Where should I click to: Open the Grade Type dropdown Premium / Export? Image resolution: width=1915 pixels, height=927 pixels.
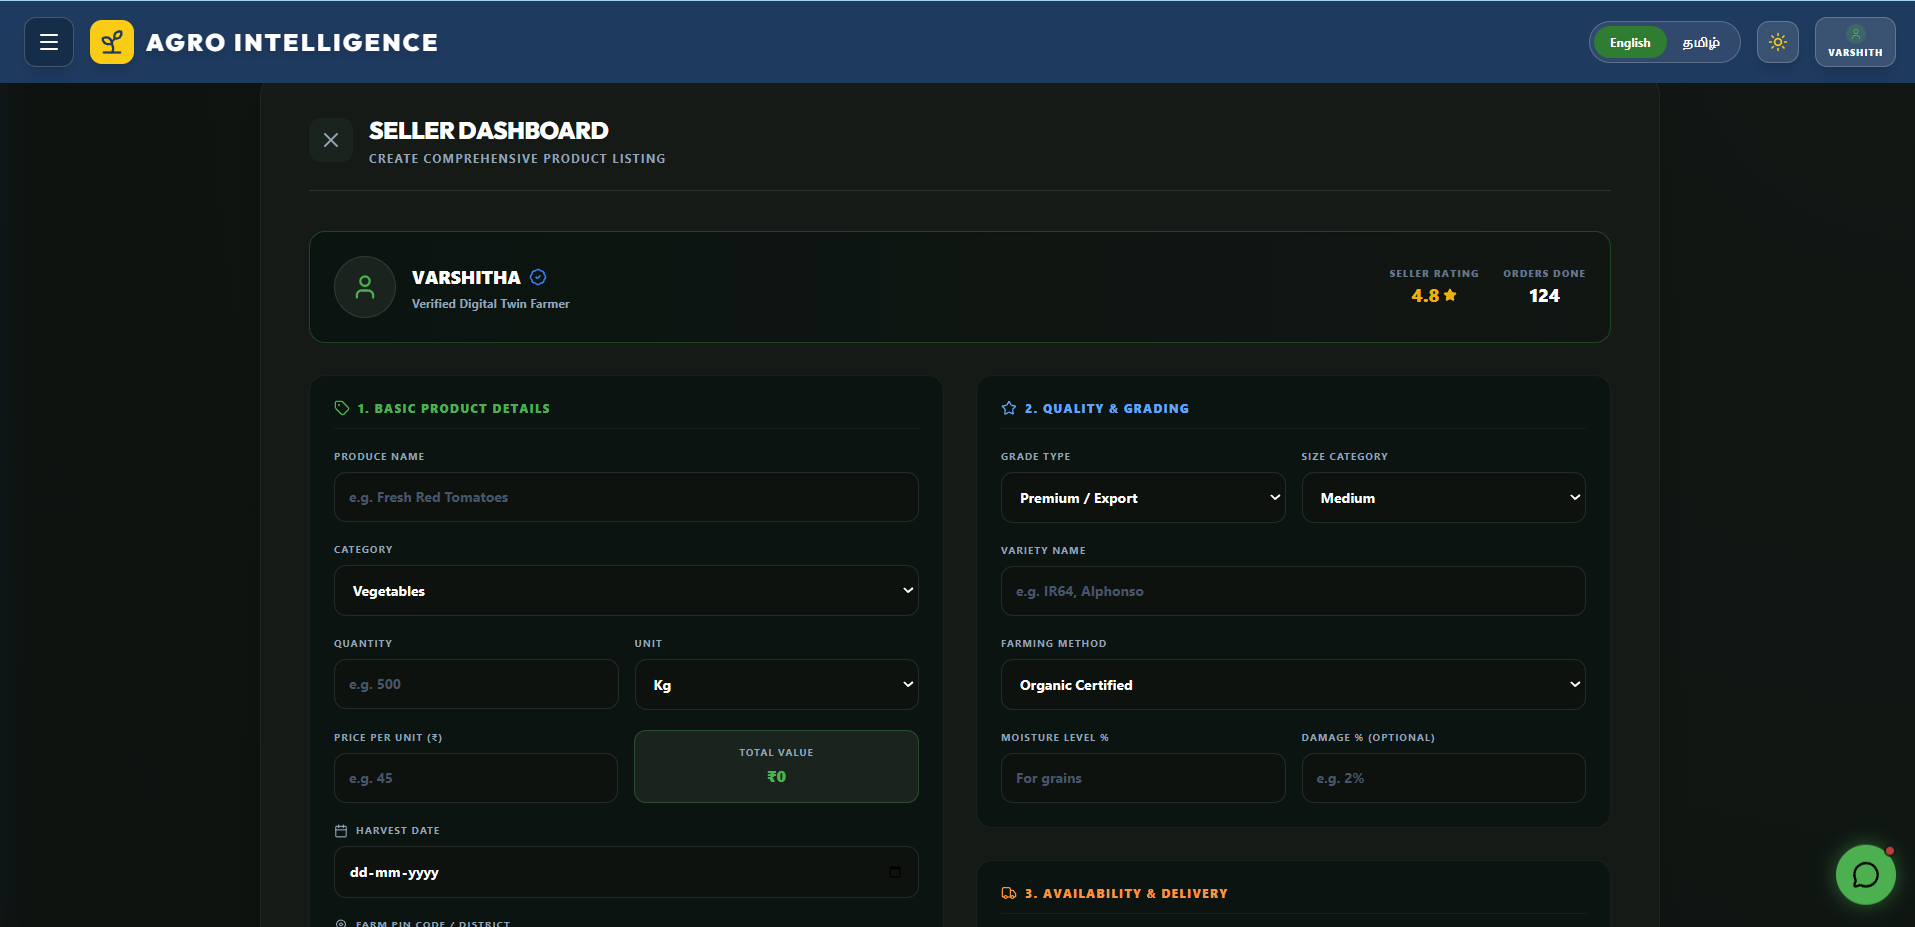(x=1143, y=498)
